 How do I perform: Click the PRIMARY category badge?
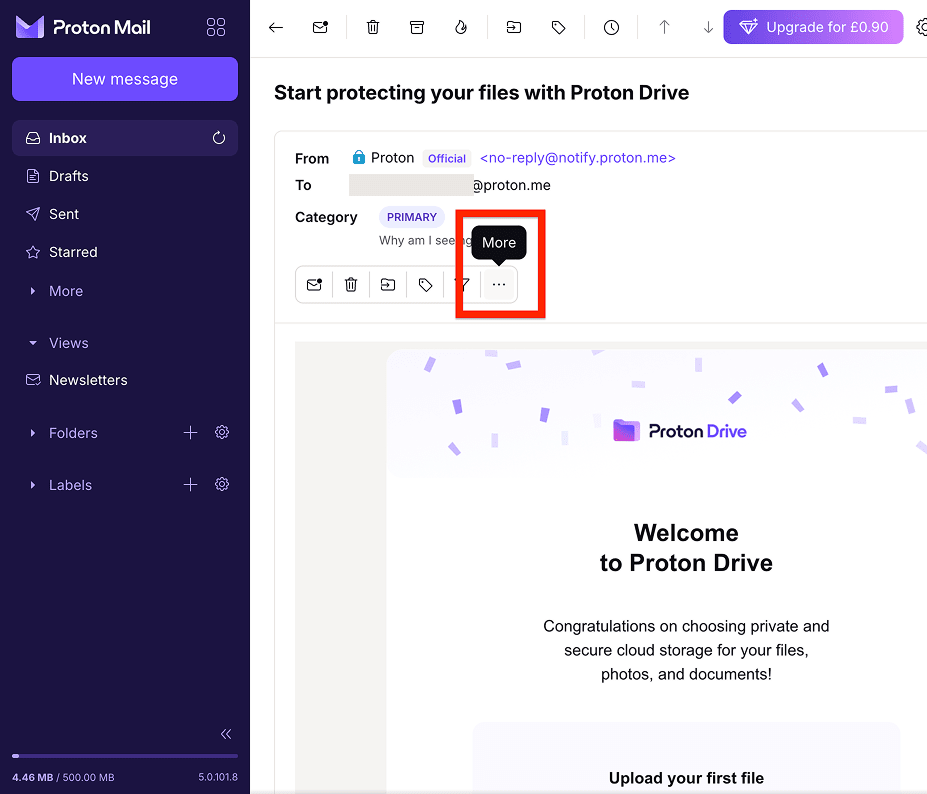(411, 217)
